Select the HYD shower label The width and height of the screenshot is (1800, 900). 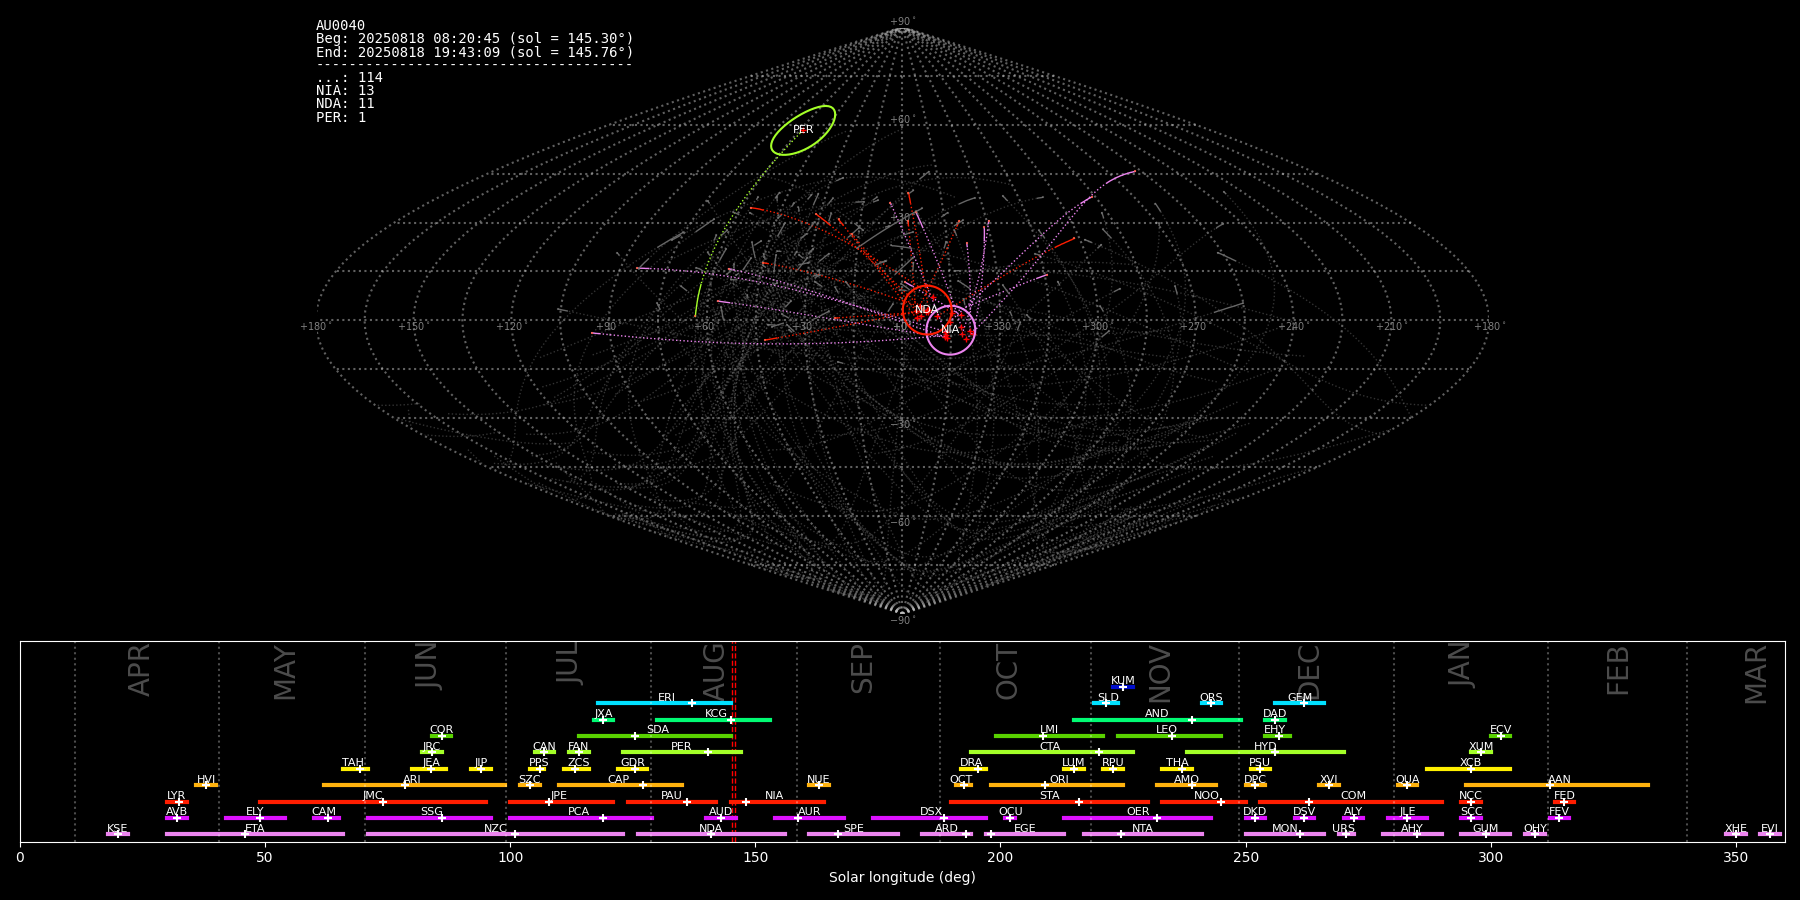(1265, 747)
